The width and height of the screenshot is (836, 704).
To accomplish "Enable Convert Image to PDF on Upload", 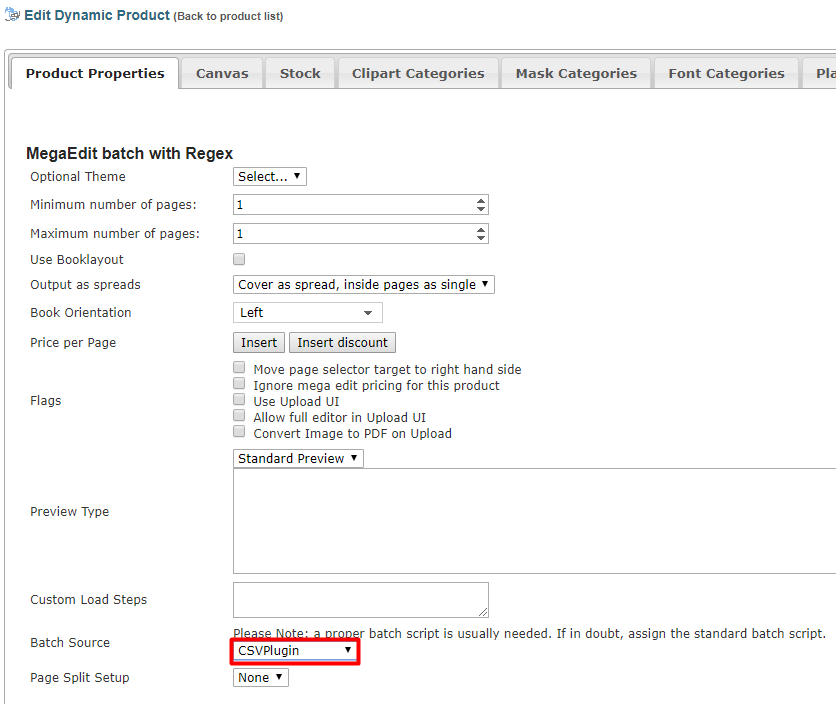I will (239, 431).
